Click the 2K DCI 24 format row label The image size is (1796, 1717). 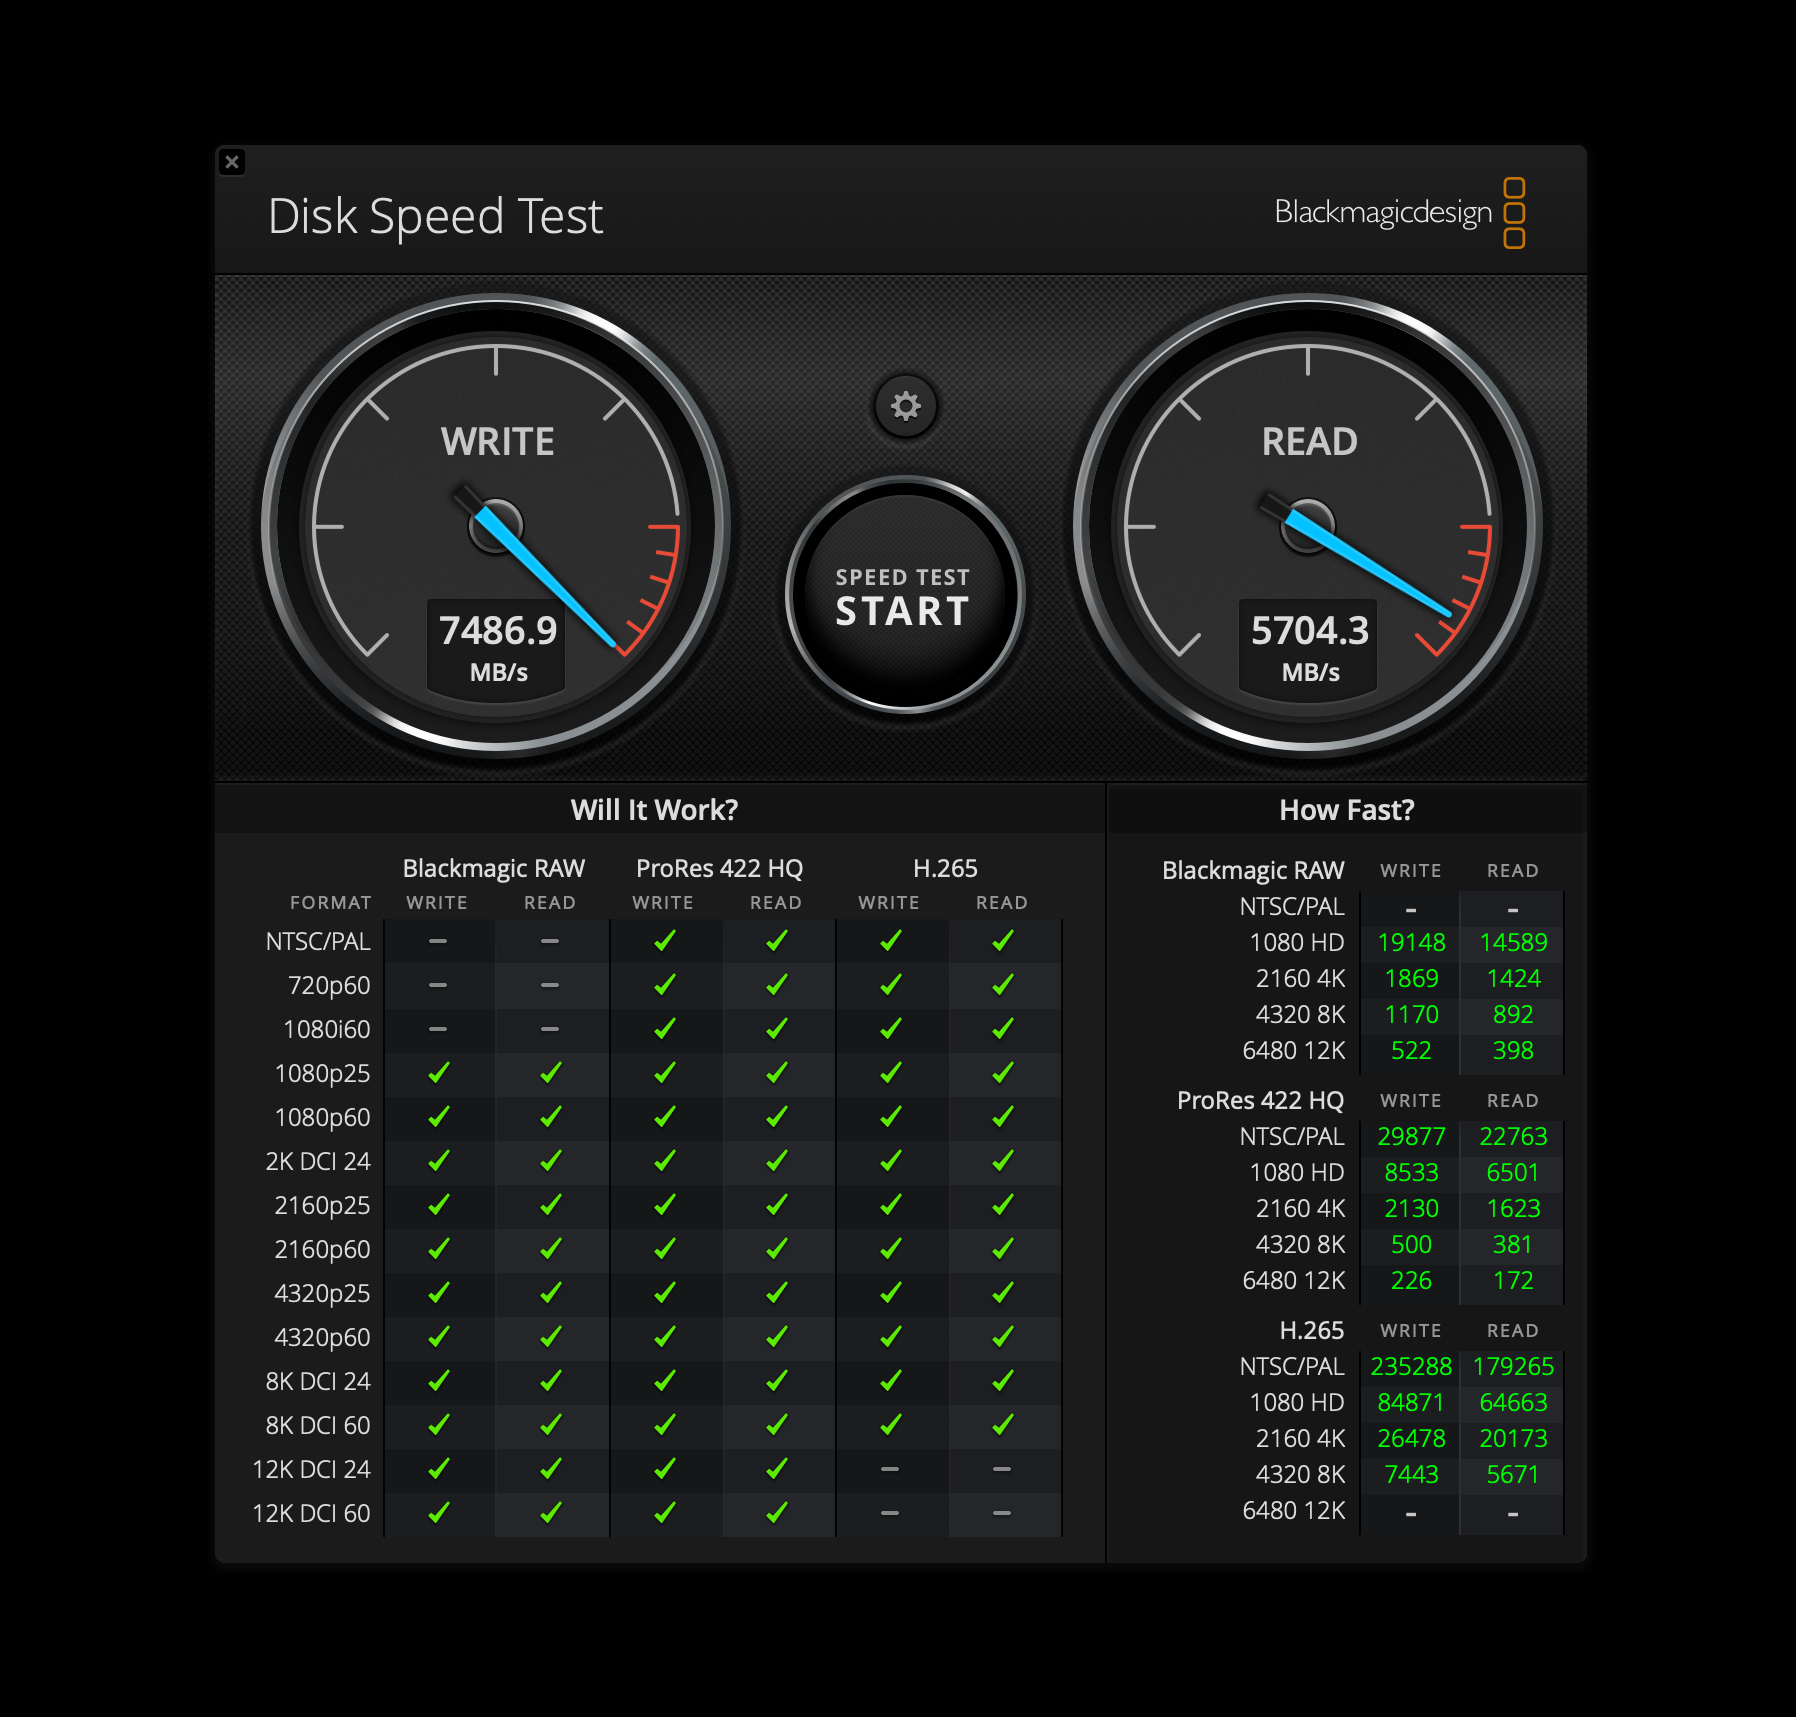tap(318, 1161)
